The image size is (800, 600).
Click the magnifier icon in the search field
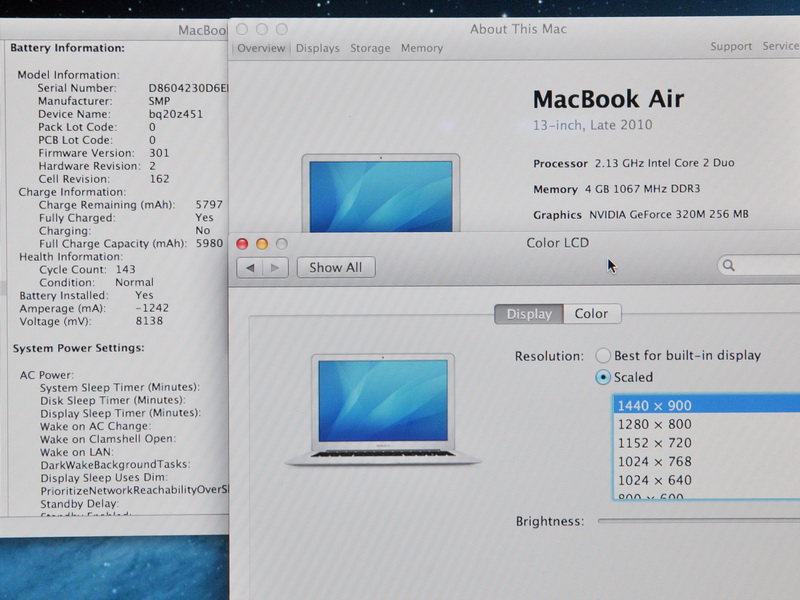click(729, 265)
